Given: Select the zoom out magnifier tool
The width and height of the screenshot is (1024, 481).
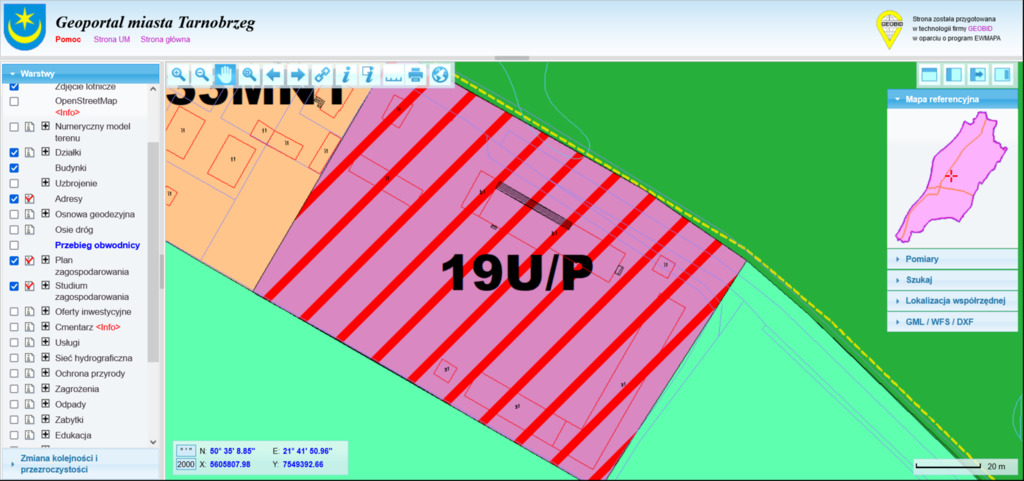Looking at the screenshot, I should click(x=202, y=75).
